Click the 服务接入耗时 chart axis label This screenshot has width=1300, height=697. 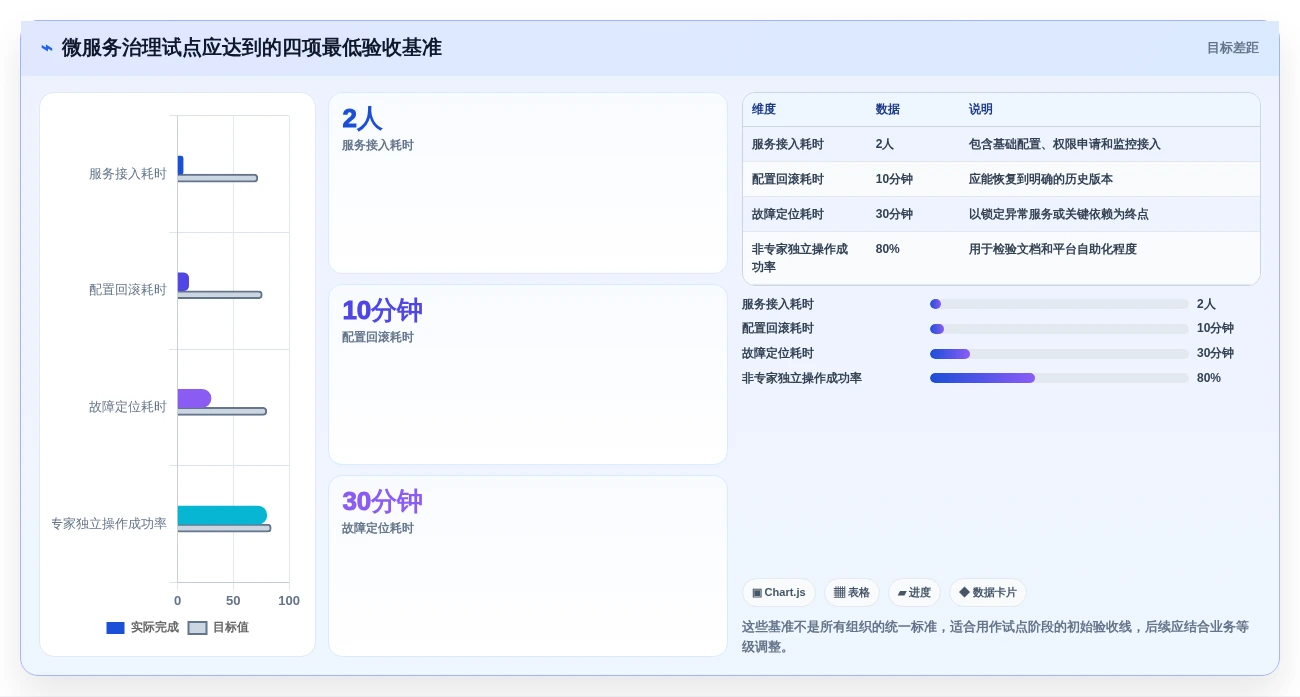coord(128,174)
